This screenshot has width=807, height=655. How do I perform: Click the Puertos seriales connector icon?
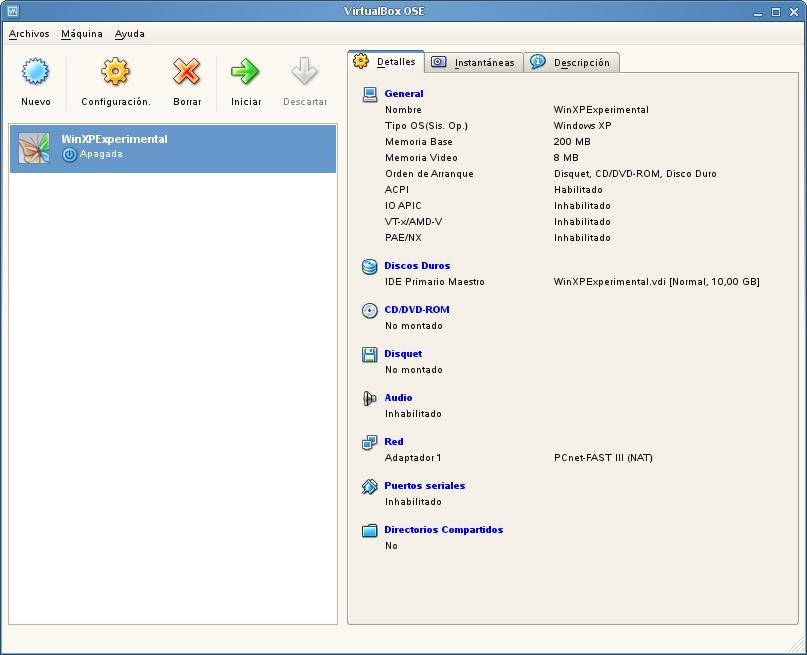tap(370, 486)
